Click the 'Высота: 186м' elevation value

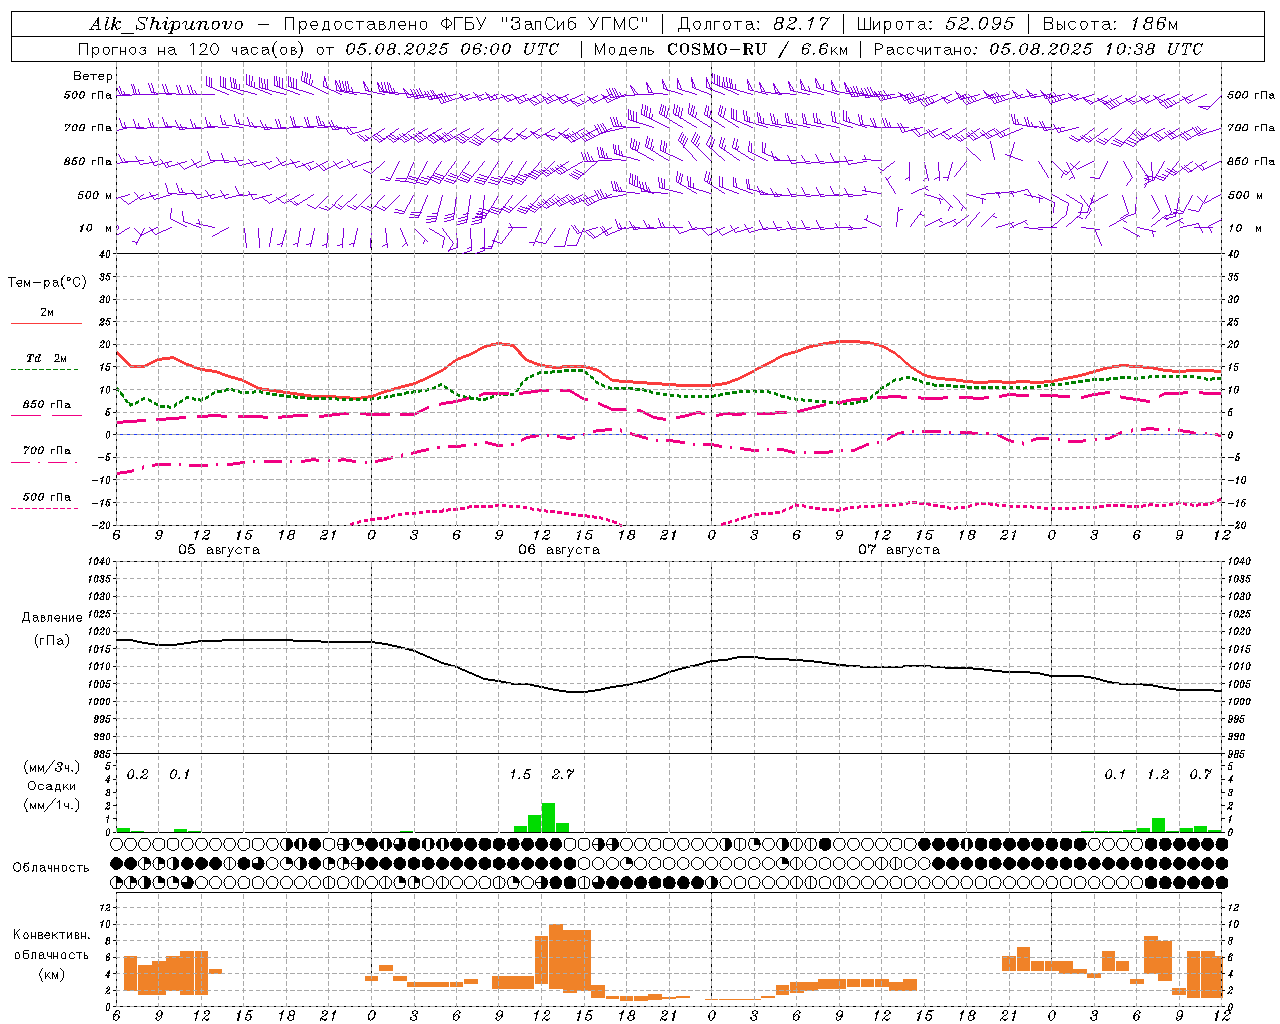click(1110, 24)
